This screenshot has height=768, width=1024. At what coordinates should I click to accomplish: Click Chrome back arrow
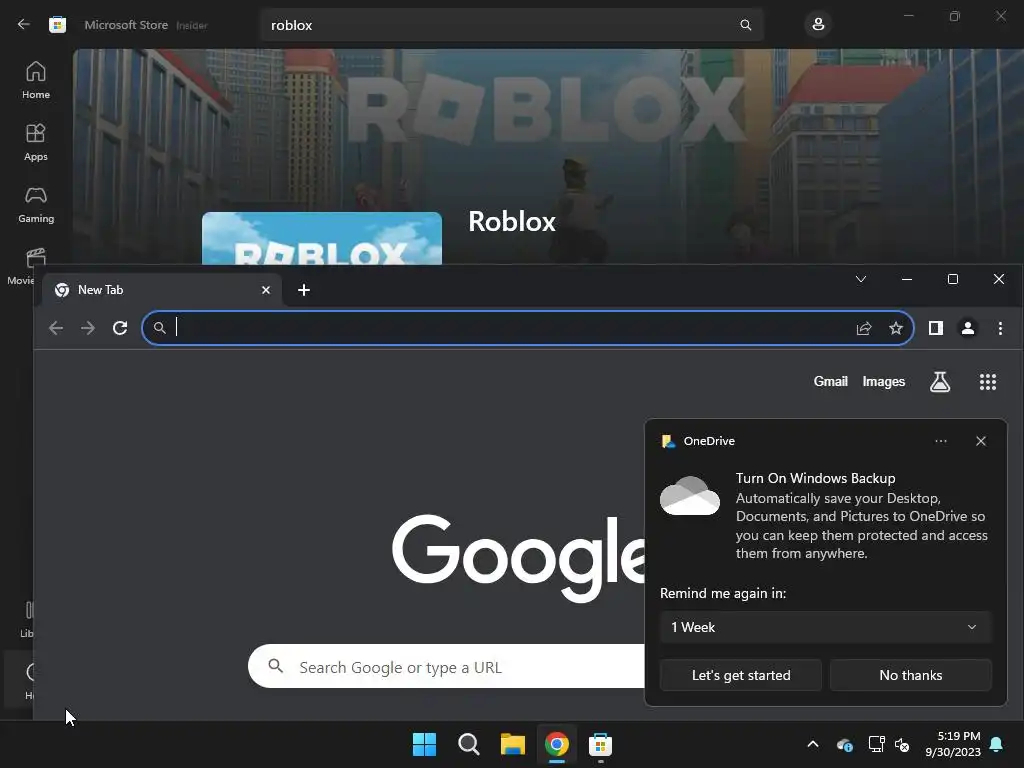(56, 328)
